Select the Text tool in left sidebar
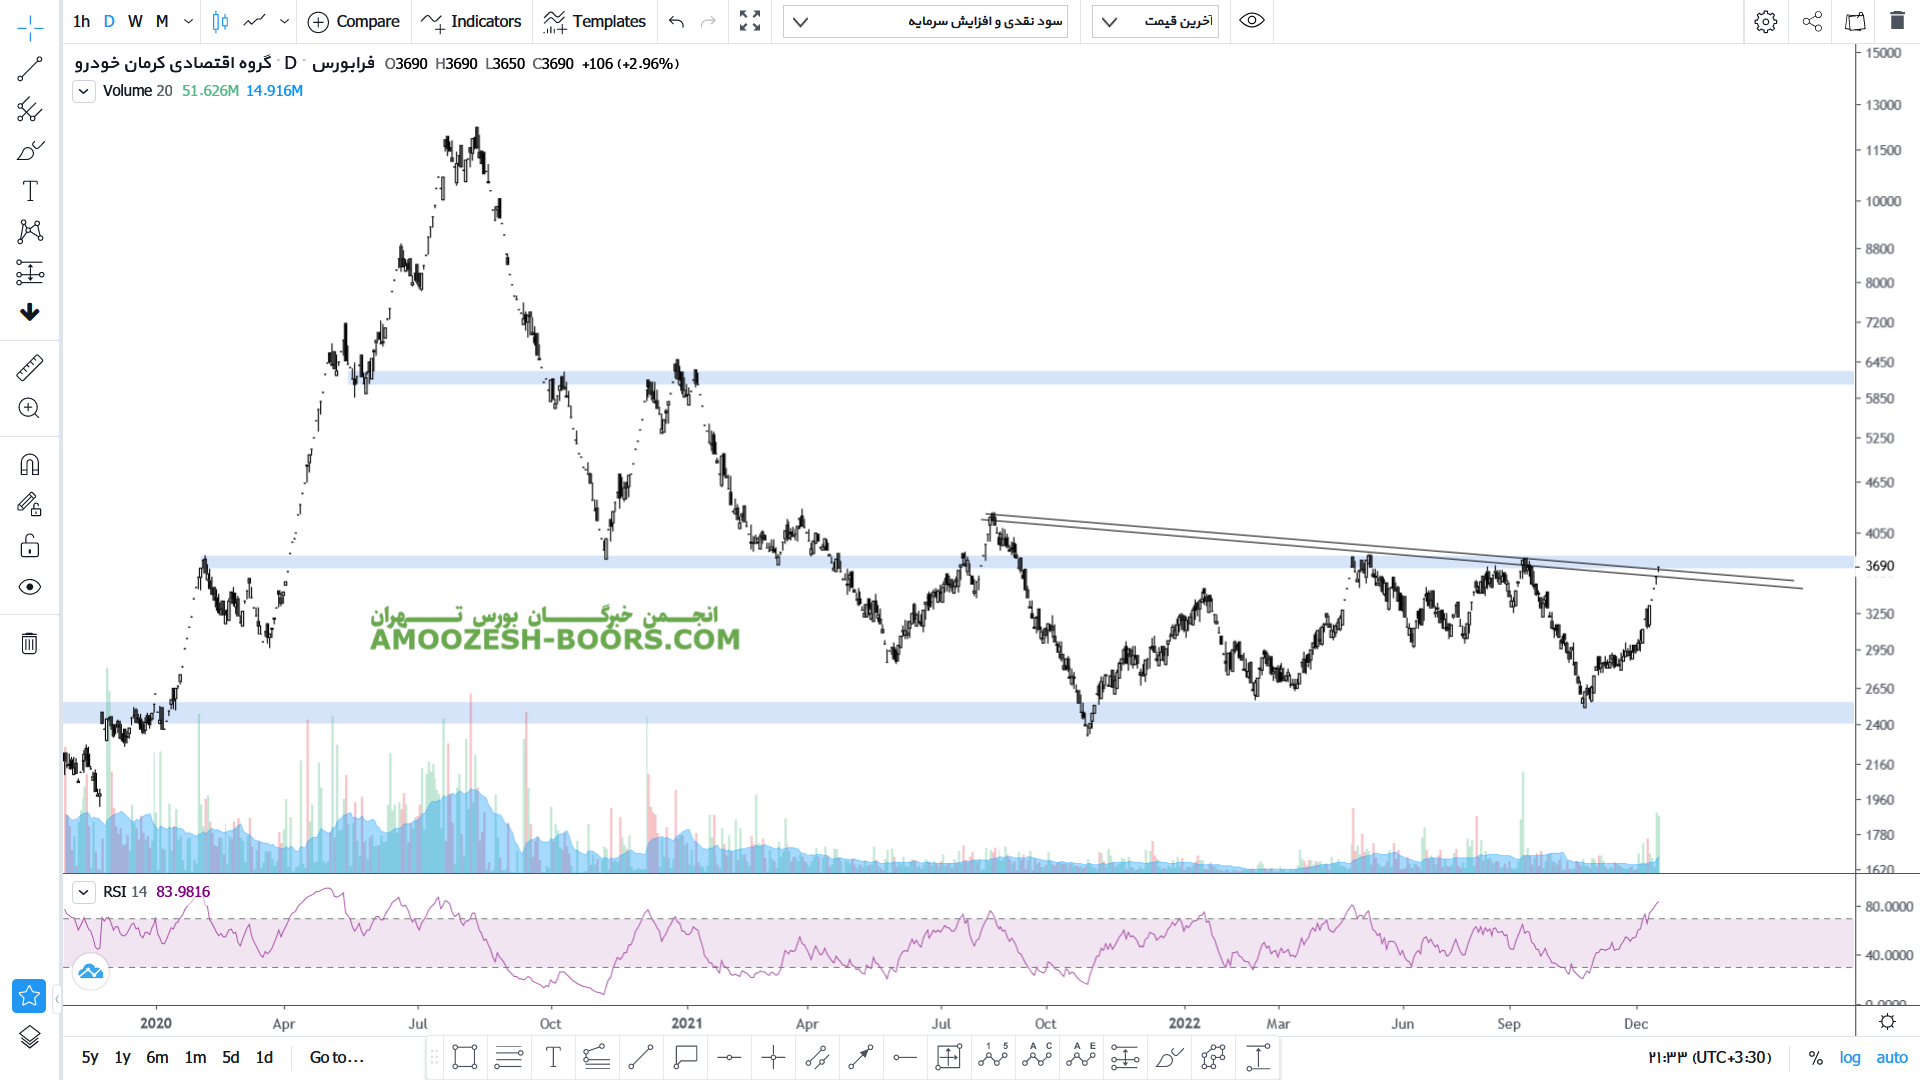The width and height of the screenshot is (1920, 1080). pyautogui.click(x=30, y=191)
